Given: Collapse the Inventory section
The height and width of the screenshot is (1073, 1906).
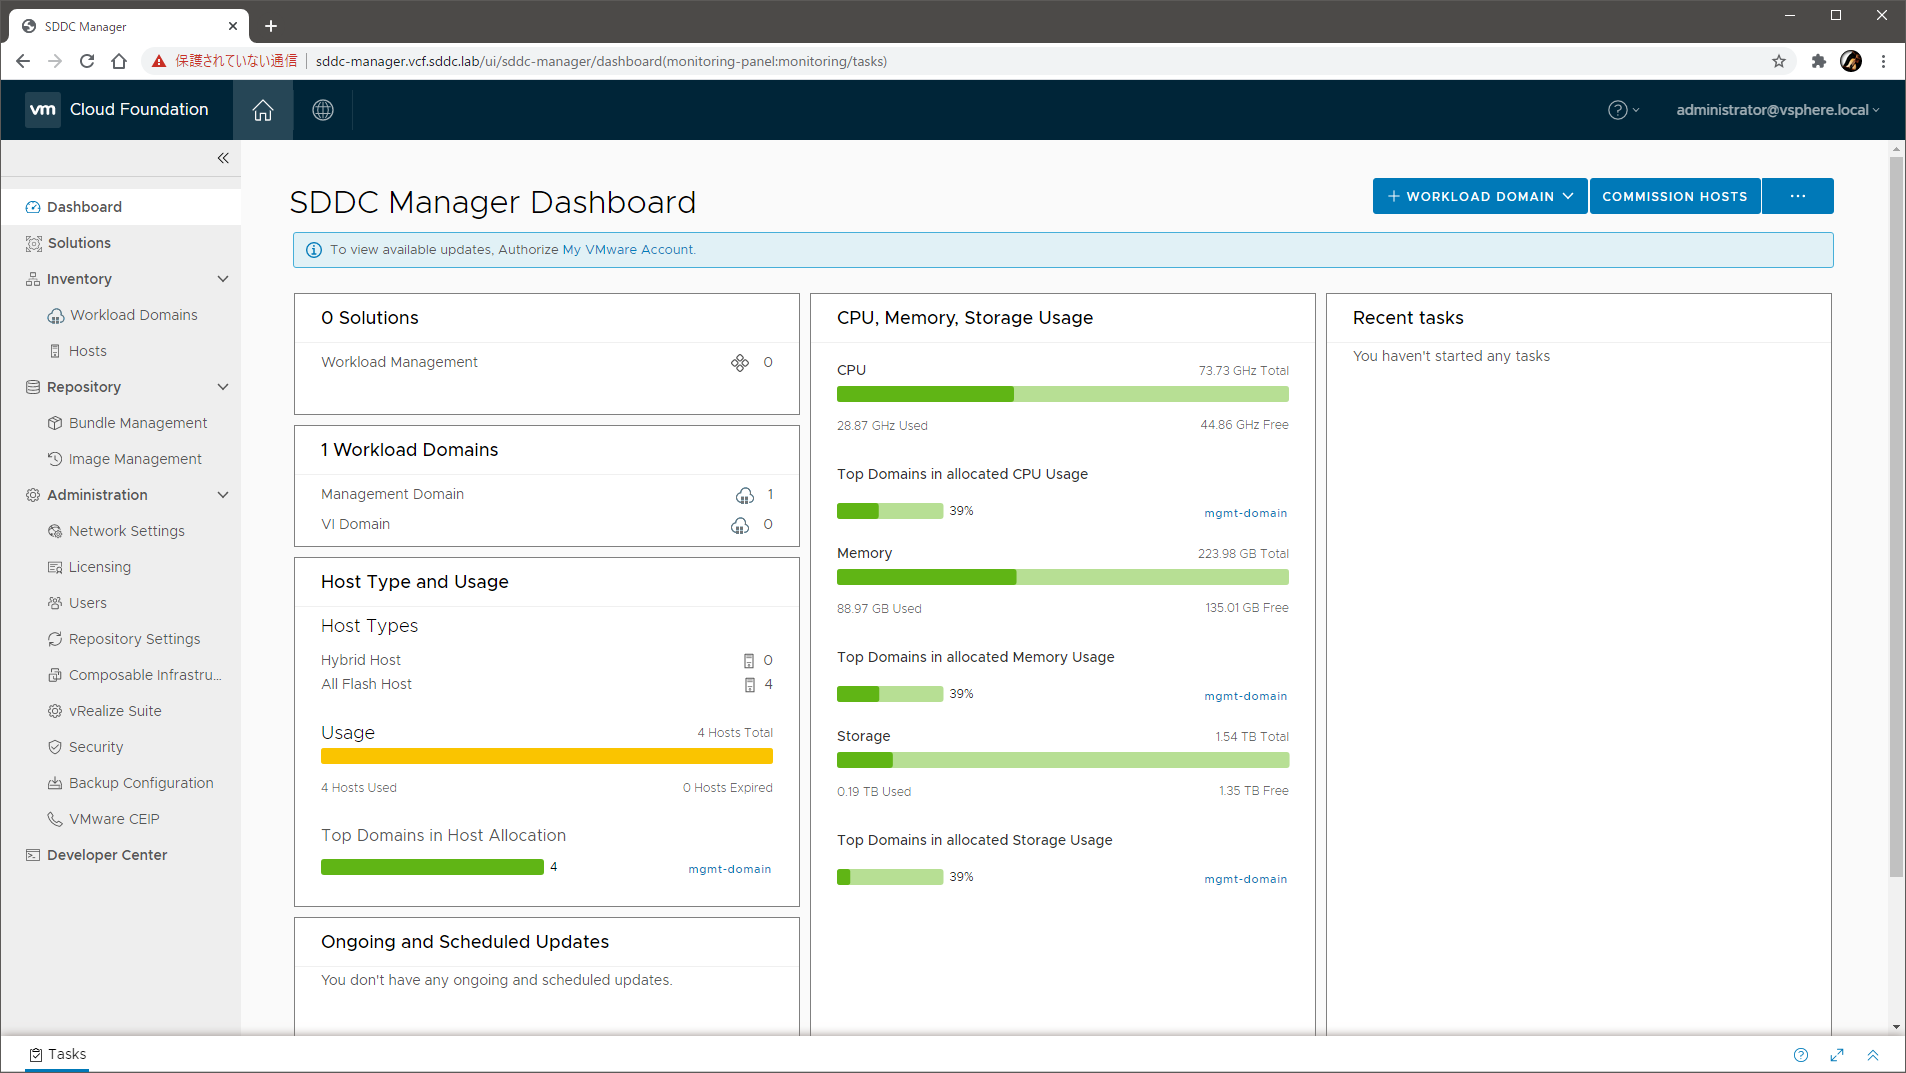Looking at the screenshot, I should [x=223, y=279].
